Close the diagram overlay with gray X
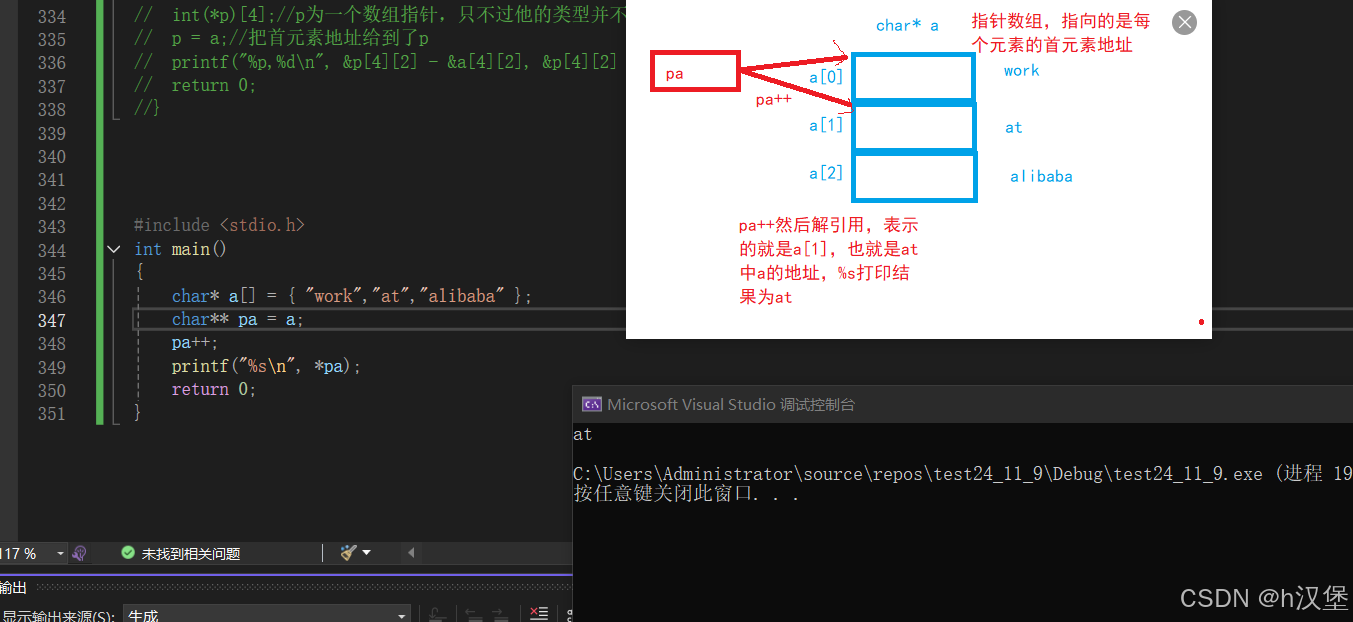The height and width of the screenshot is (622, 1353). (x=1184, y=22)
